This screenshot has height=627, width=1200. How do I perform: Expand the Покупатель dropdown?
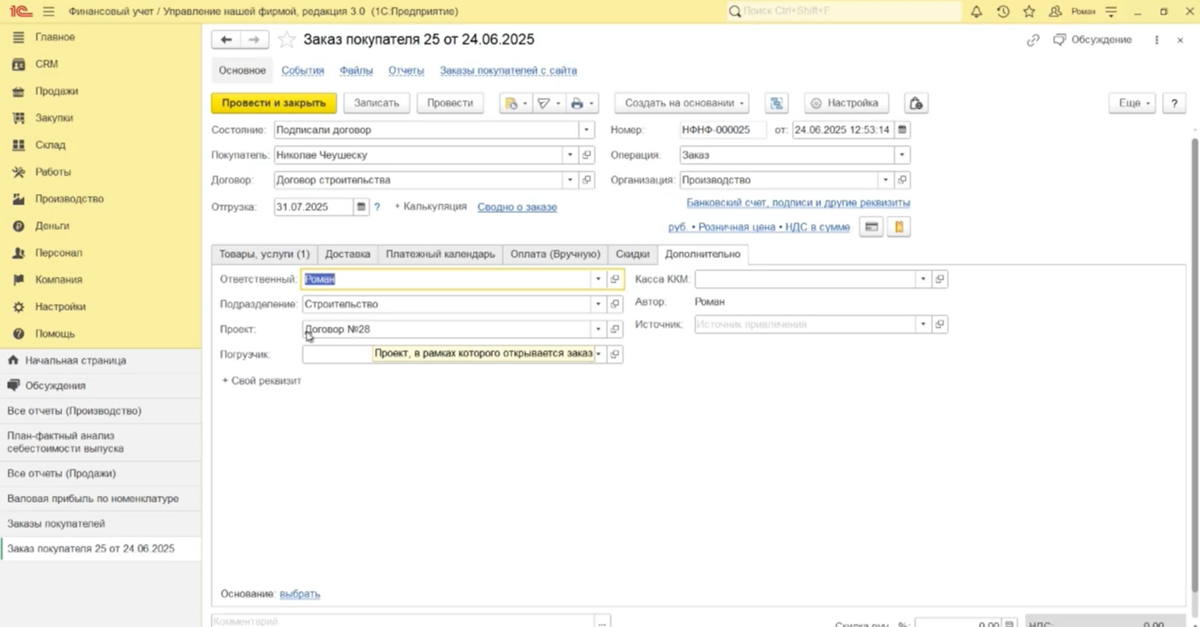(570, 155)
